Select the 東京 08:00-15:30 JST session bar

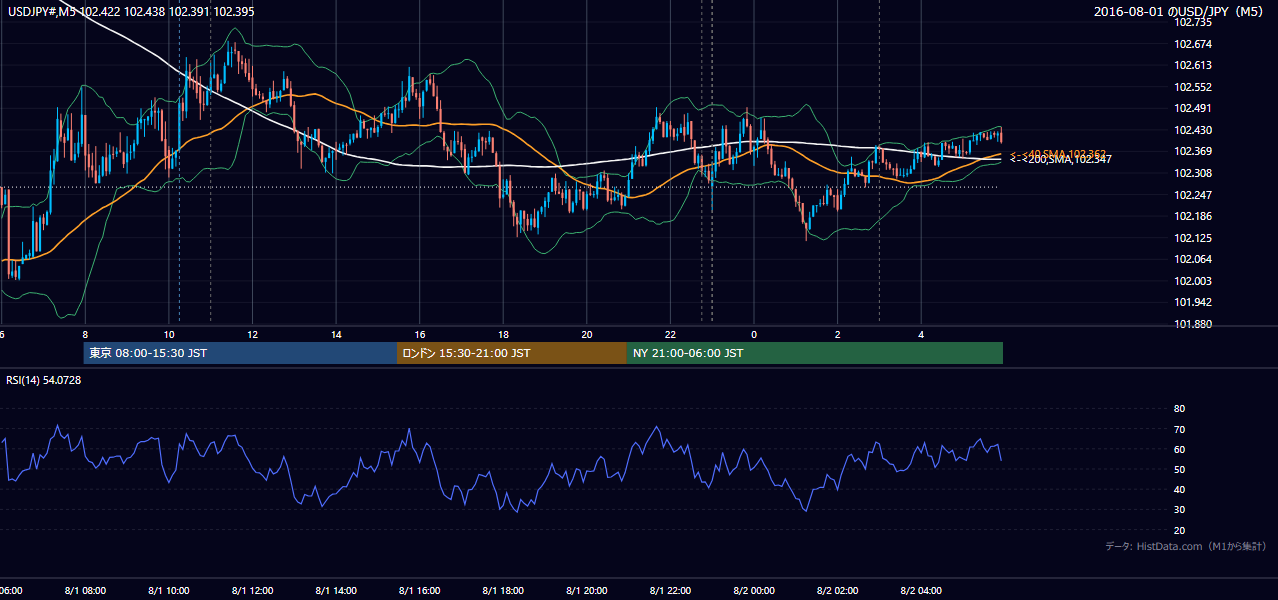tap(240, 353)
